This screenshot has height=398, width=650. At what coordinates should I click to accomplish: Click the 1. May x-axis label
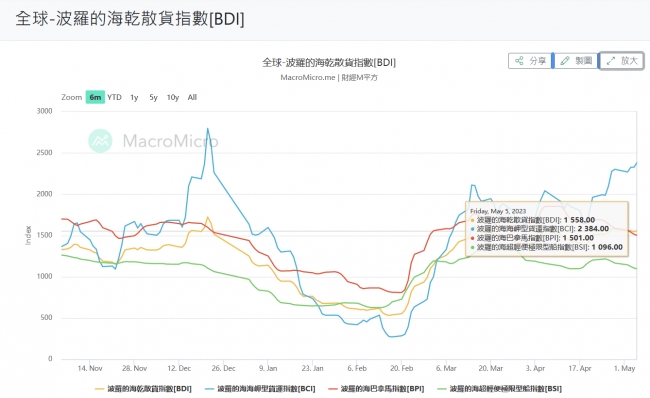tap(624, 368)
